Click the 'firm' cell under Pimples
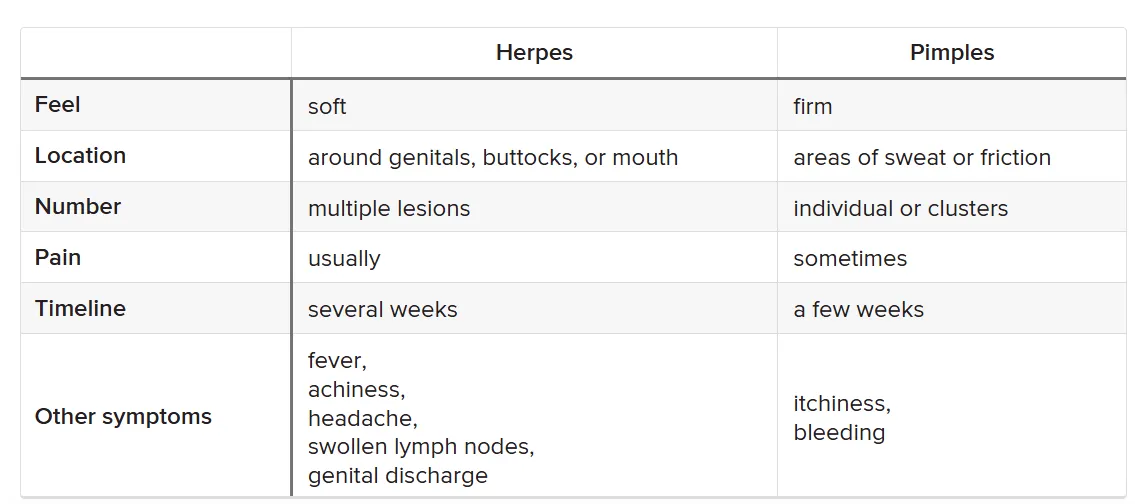The height and width of the screenshot is (504, 1135). (812, 106)
